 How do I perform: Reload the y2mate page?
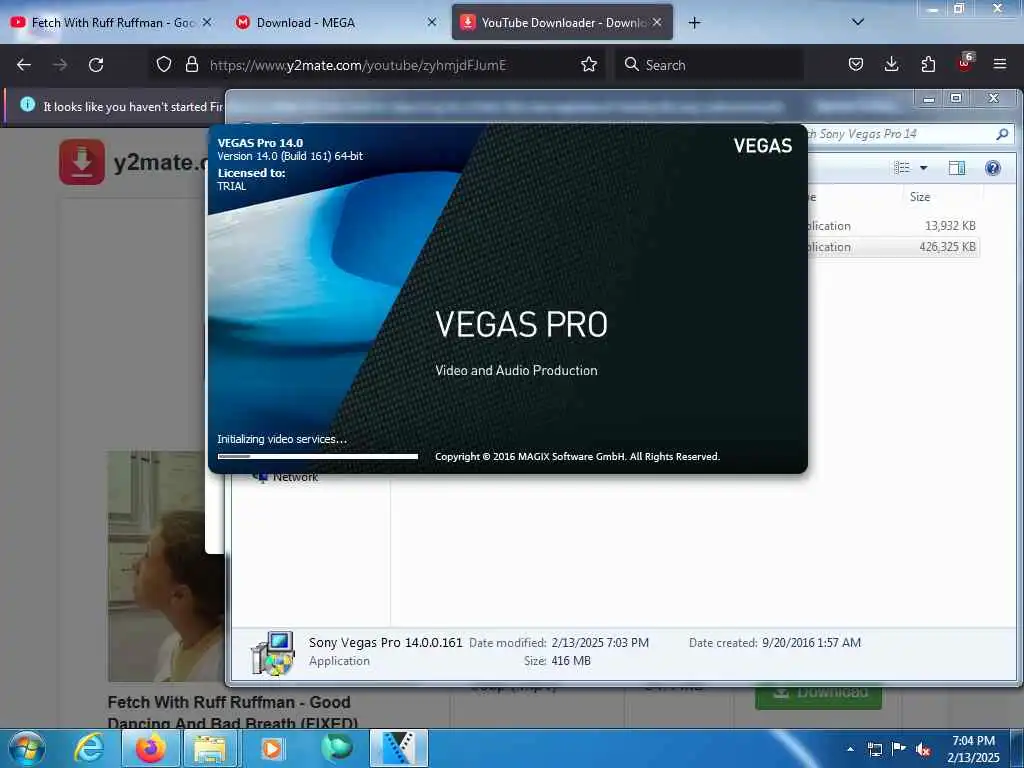[x=96, y=65]
